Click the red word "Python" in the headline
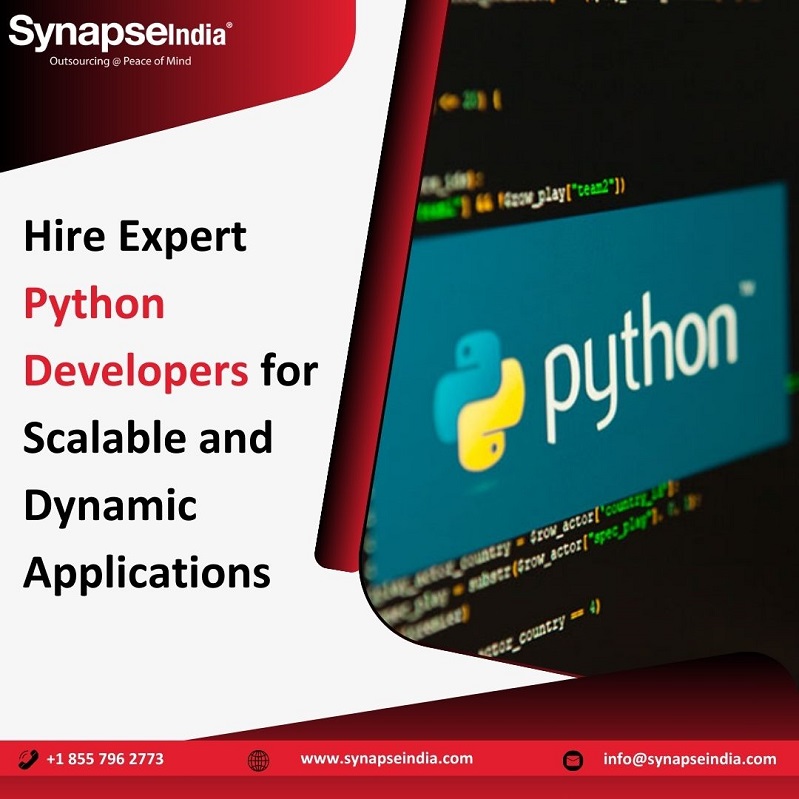The width and height of the screenshot is (799, 799). click(x=94, y=304)
